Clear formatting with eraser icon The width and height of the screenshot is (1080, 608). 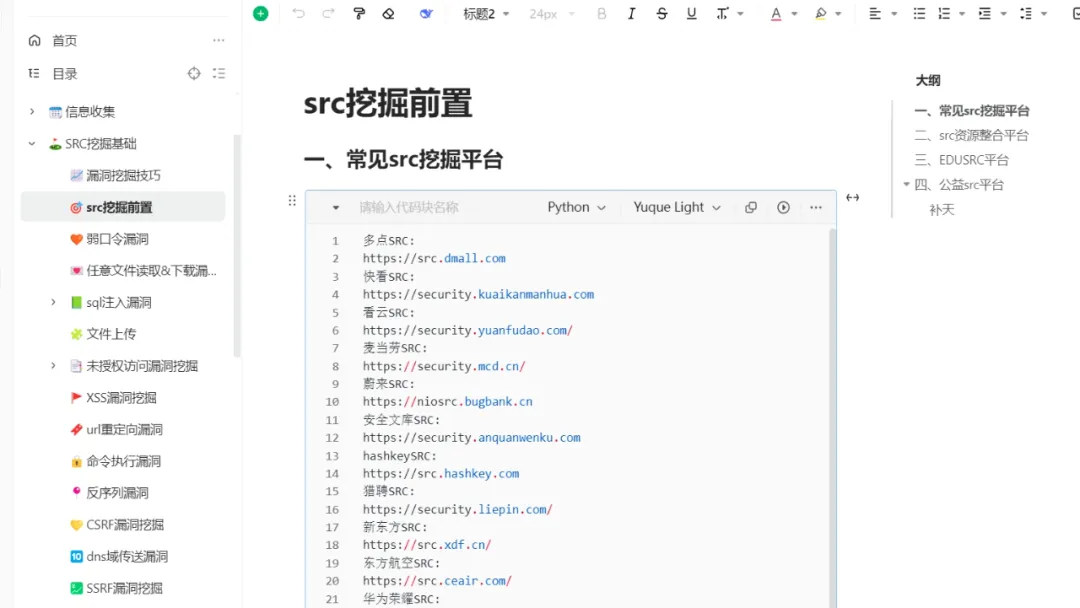[x=388, y=13]
